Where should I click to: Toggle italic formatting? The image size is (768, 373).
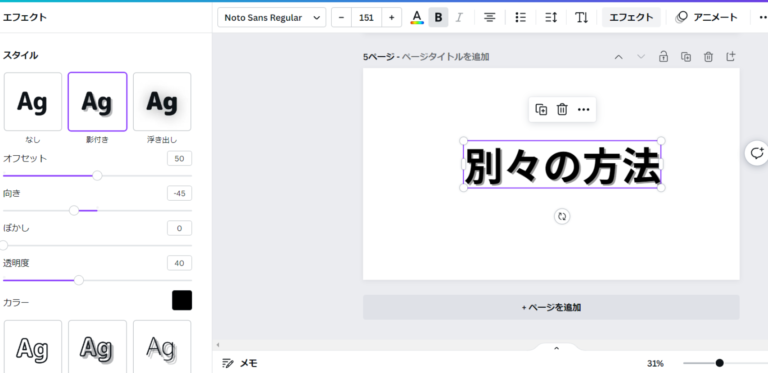pyautogui.click(x=459, y=18)
